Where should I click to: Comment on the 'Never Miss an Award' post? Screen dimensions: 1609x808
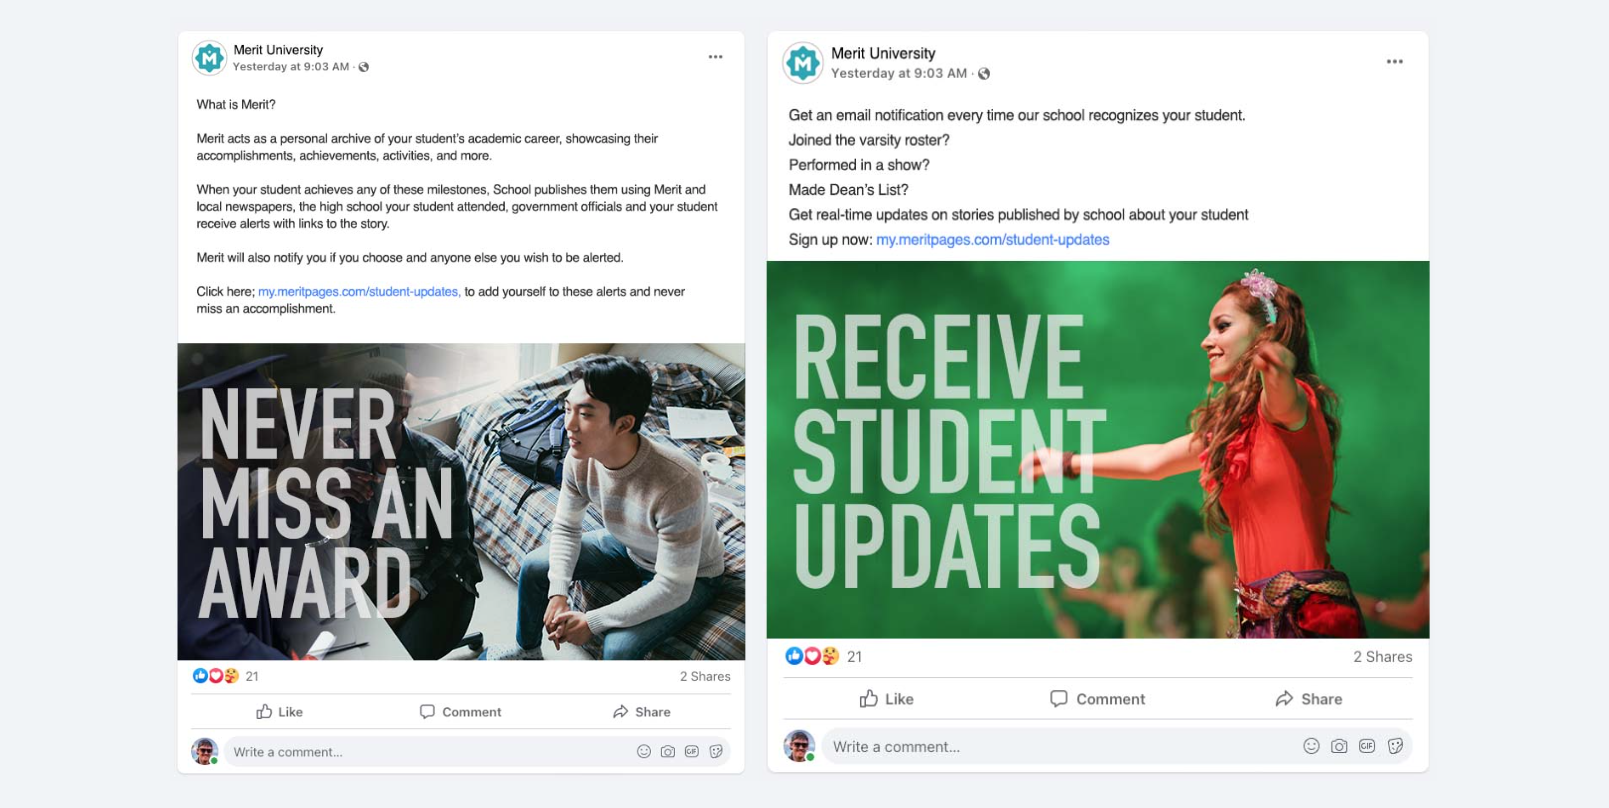click(460, 712)
